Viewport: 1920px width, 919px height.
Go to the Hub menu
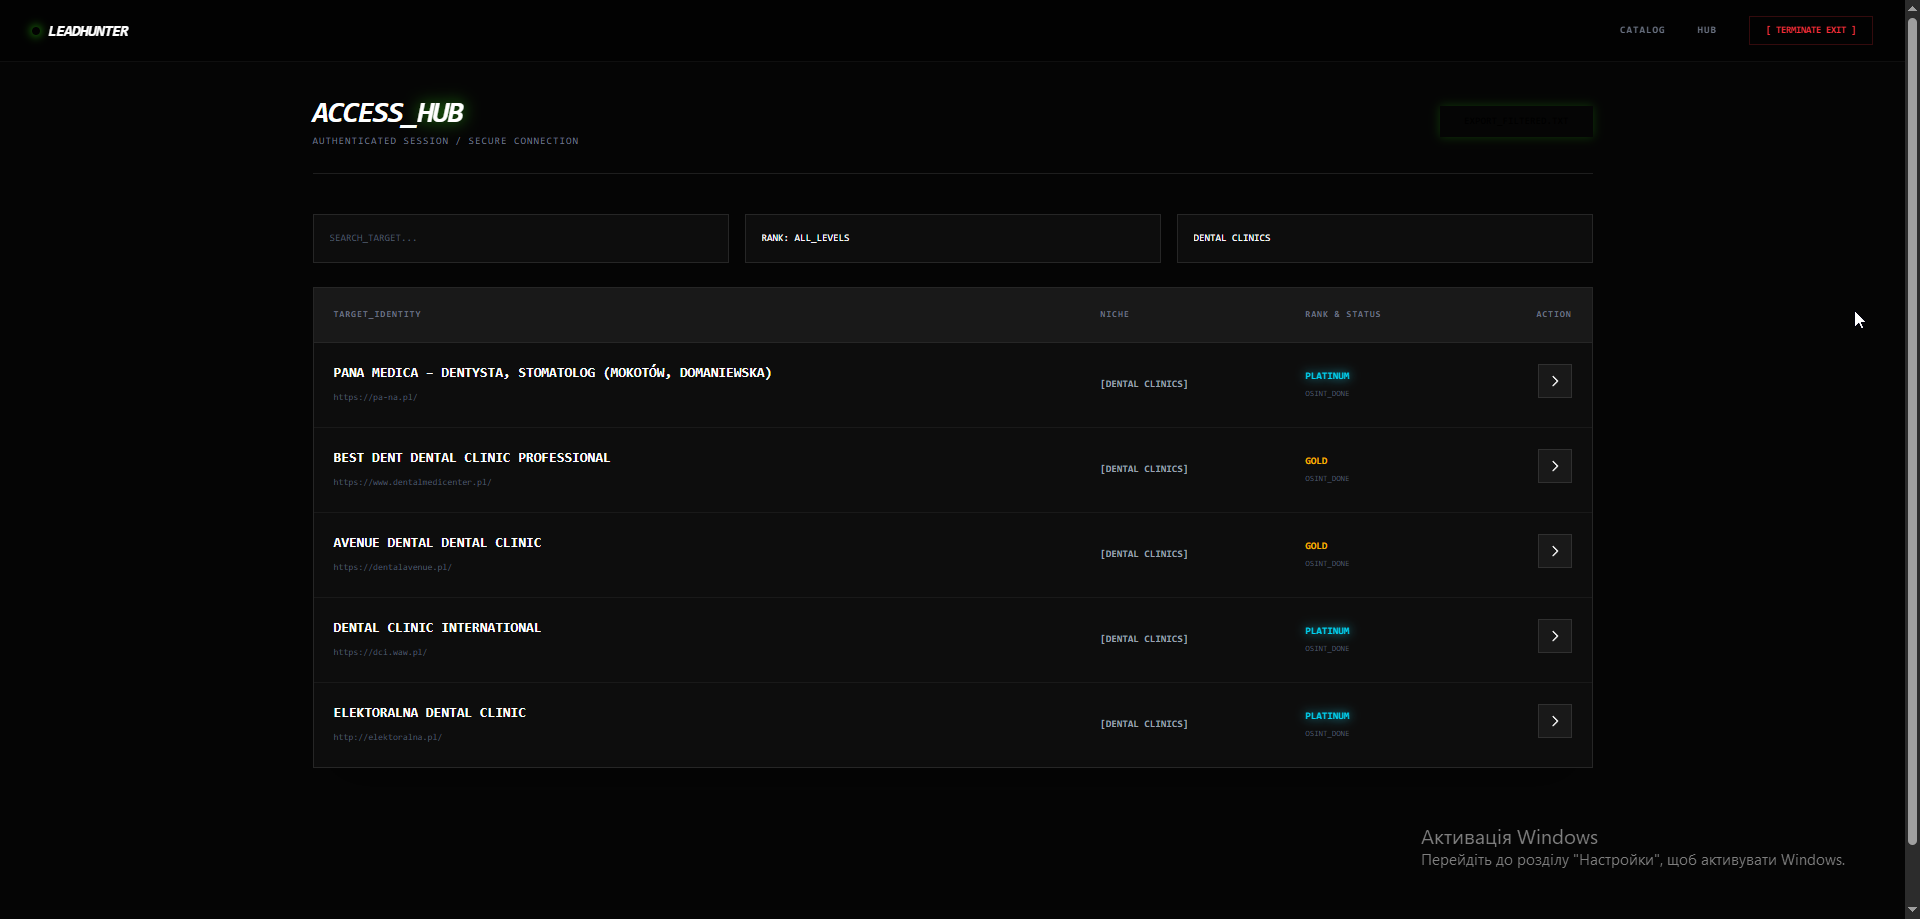tap(1706, 30)
